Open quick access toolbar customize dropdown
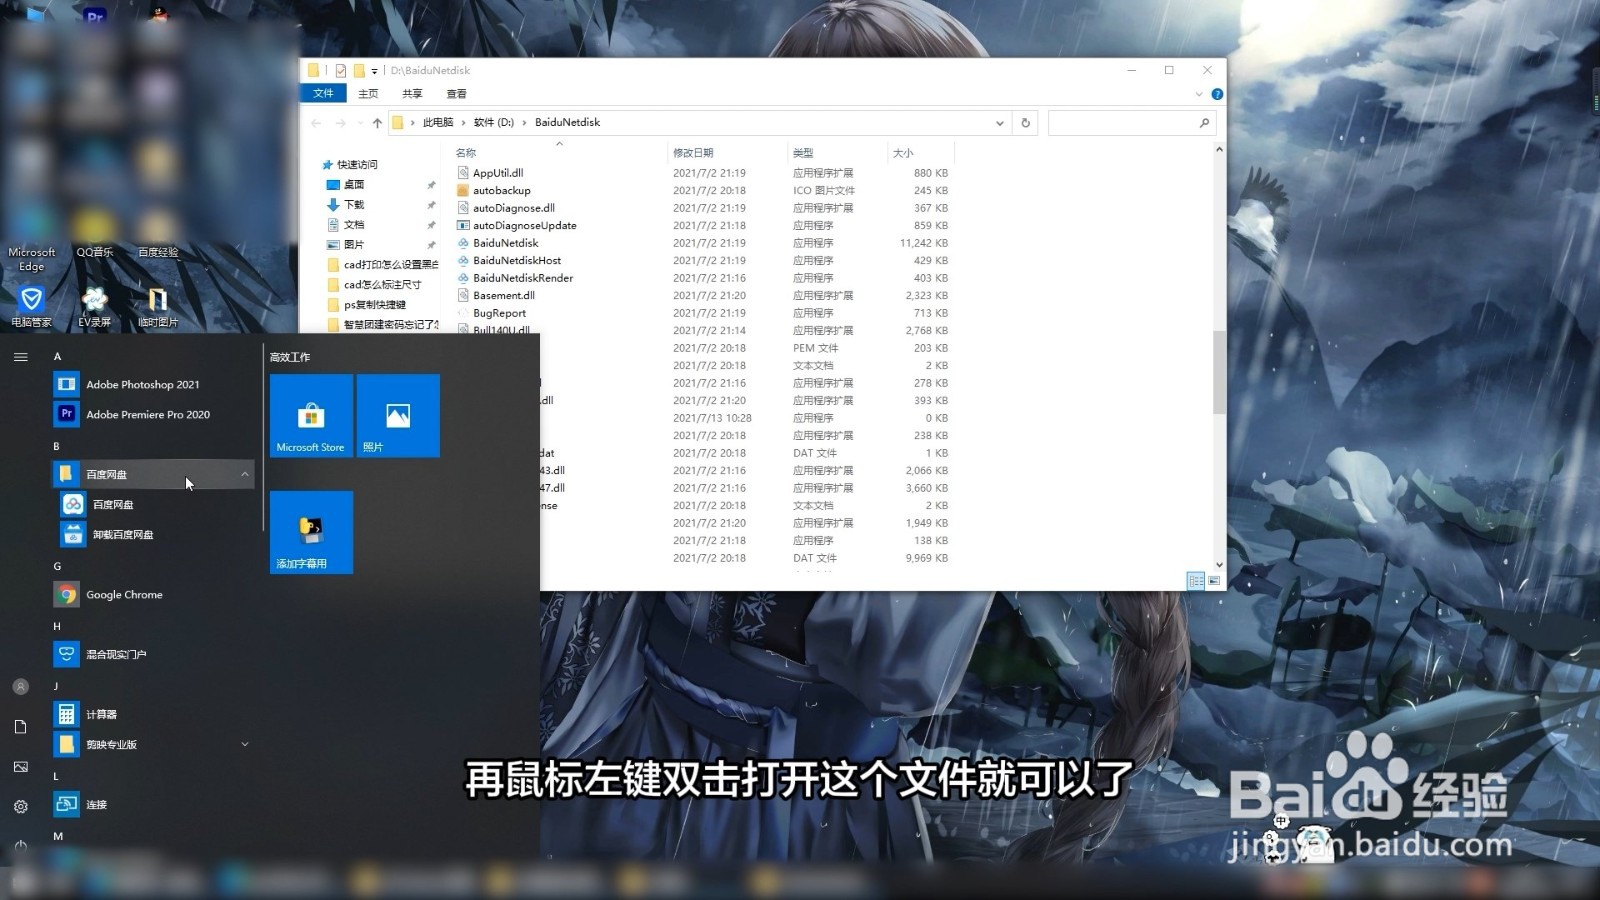 click(x=374, y=71)
